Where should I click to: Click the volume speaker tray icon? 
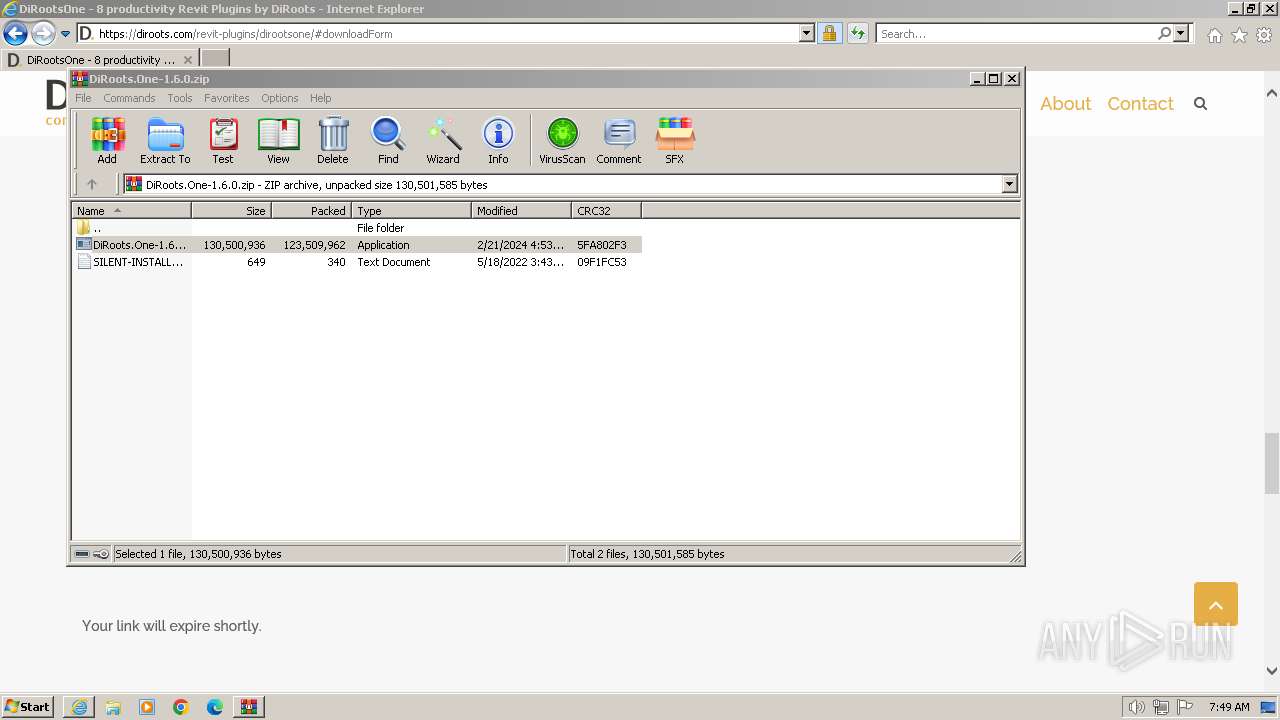1136,707
